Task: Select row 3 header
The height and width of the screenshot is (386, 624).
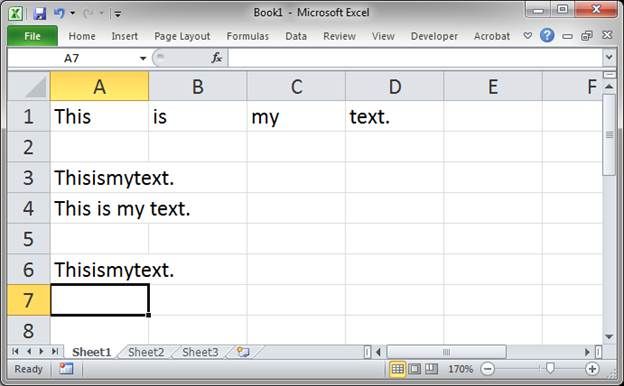Action: pos(29,177)
